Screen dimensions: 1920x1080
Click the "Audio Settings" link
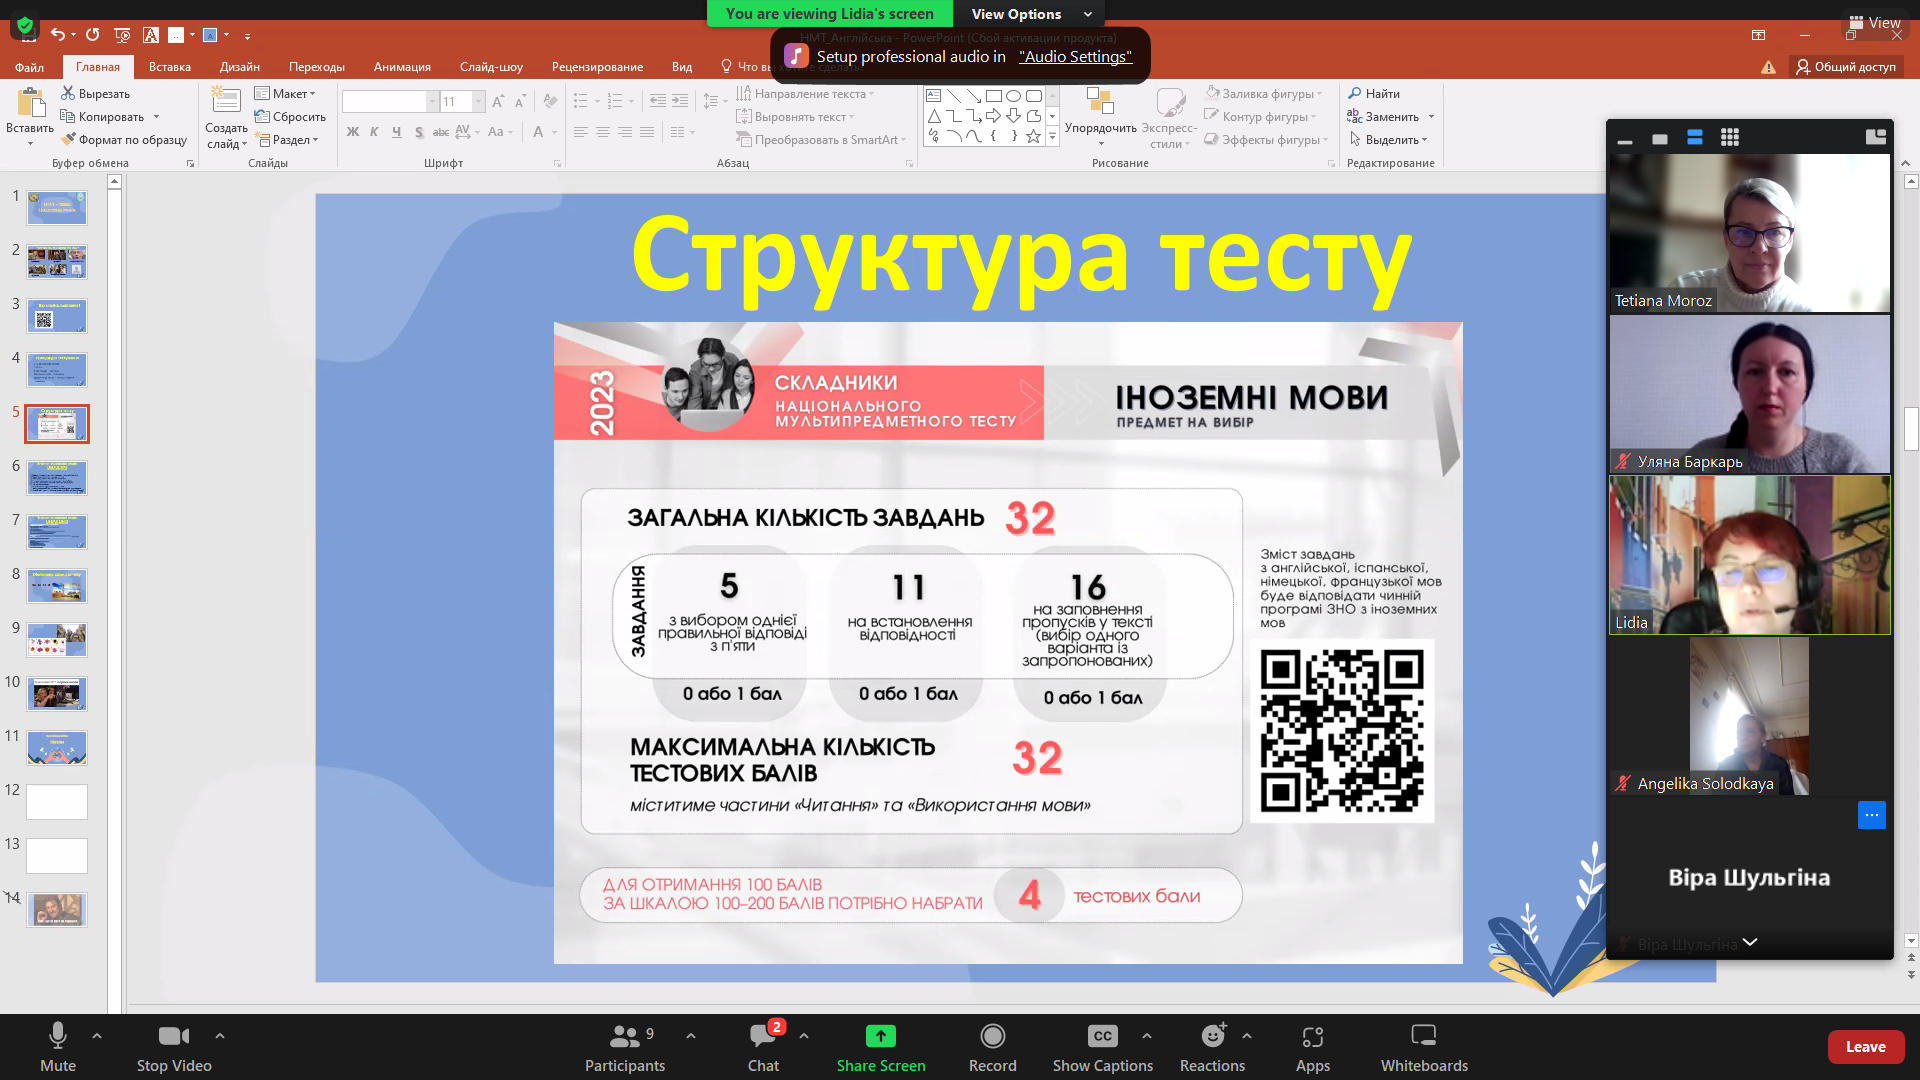[1075, 56]
